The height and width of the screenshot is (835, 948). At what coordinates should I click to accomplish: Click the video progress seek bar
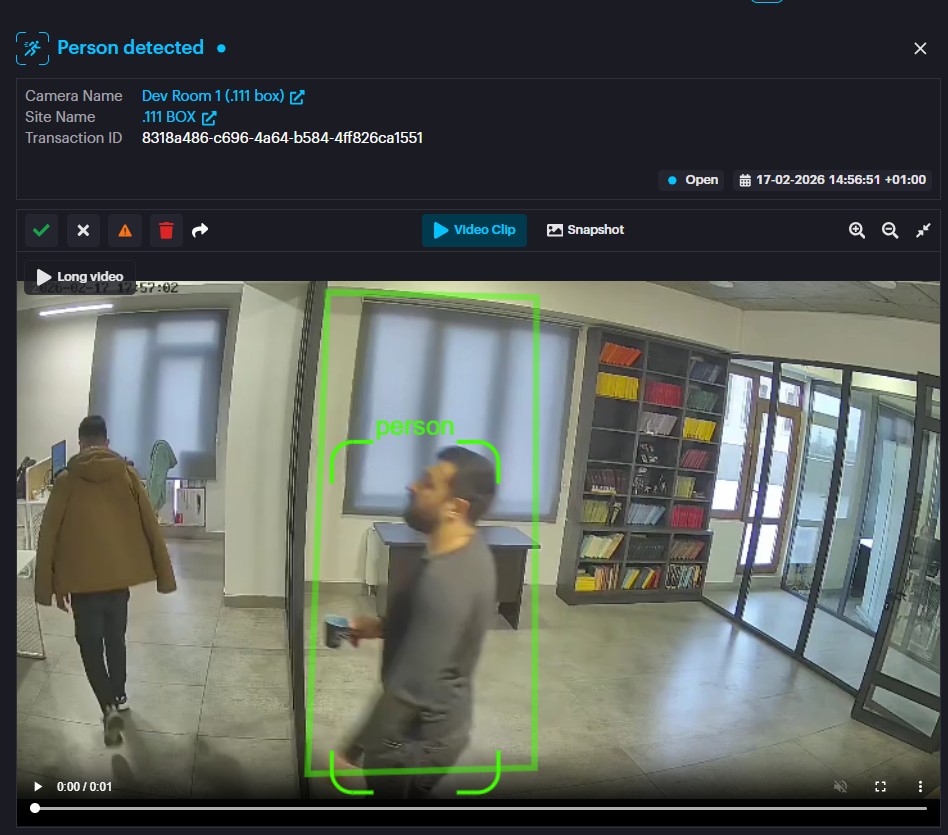click(480, 808)
